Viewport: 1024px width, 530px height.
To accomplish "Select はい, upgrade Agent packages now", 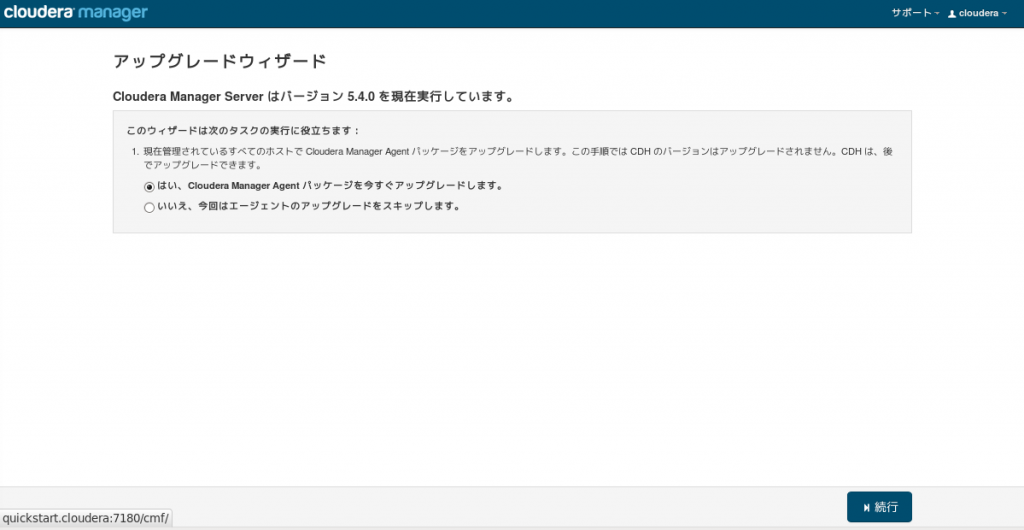I will click(150, 186).
